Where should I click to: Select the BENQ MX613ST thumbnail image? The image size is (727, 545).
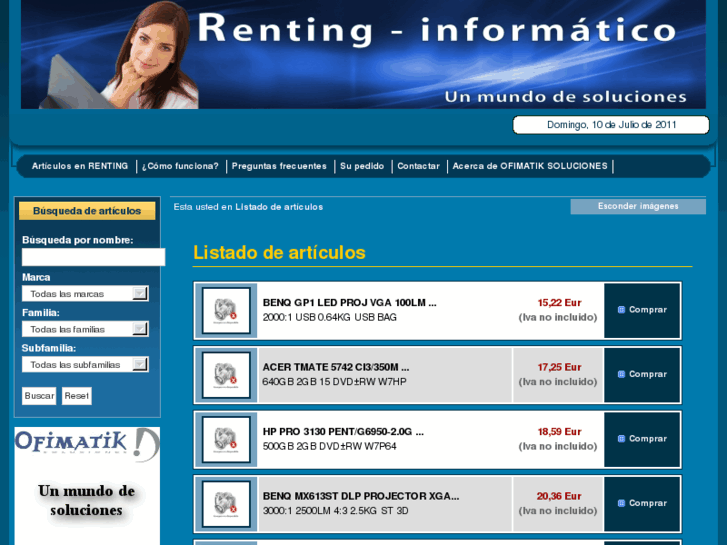[x=226, y=504]
